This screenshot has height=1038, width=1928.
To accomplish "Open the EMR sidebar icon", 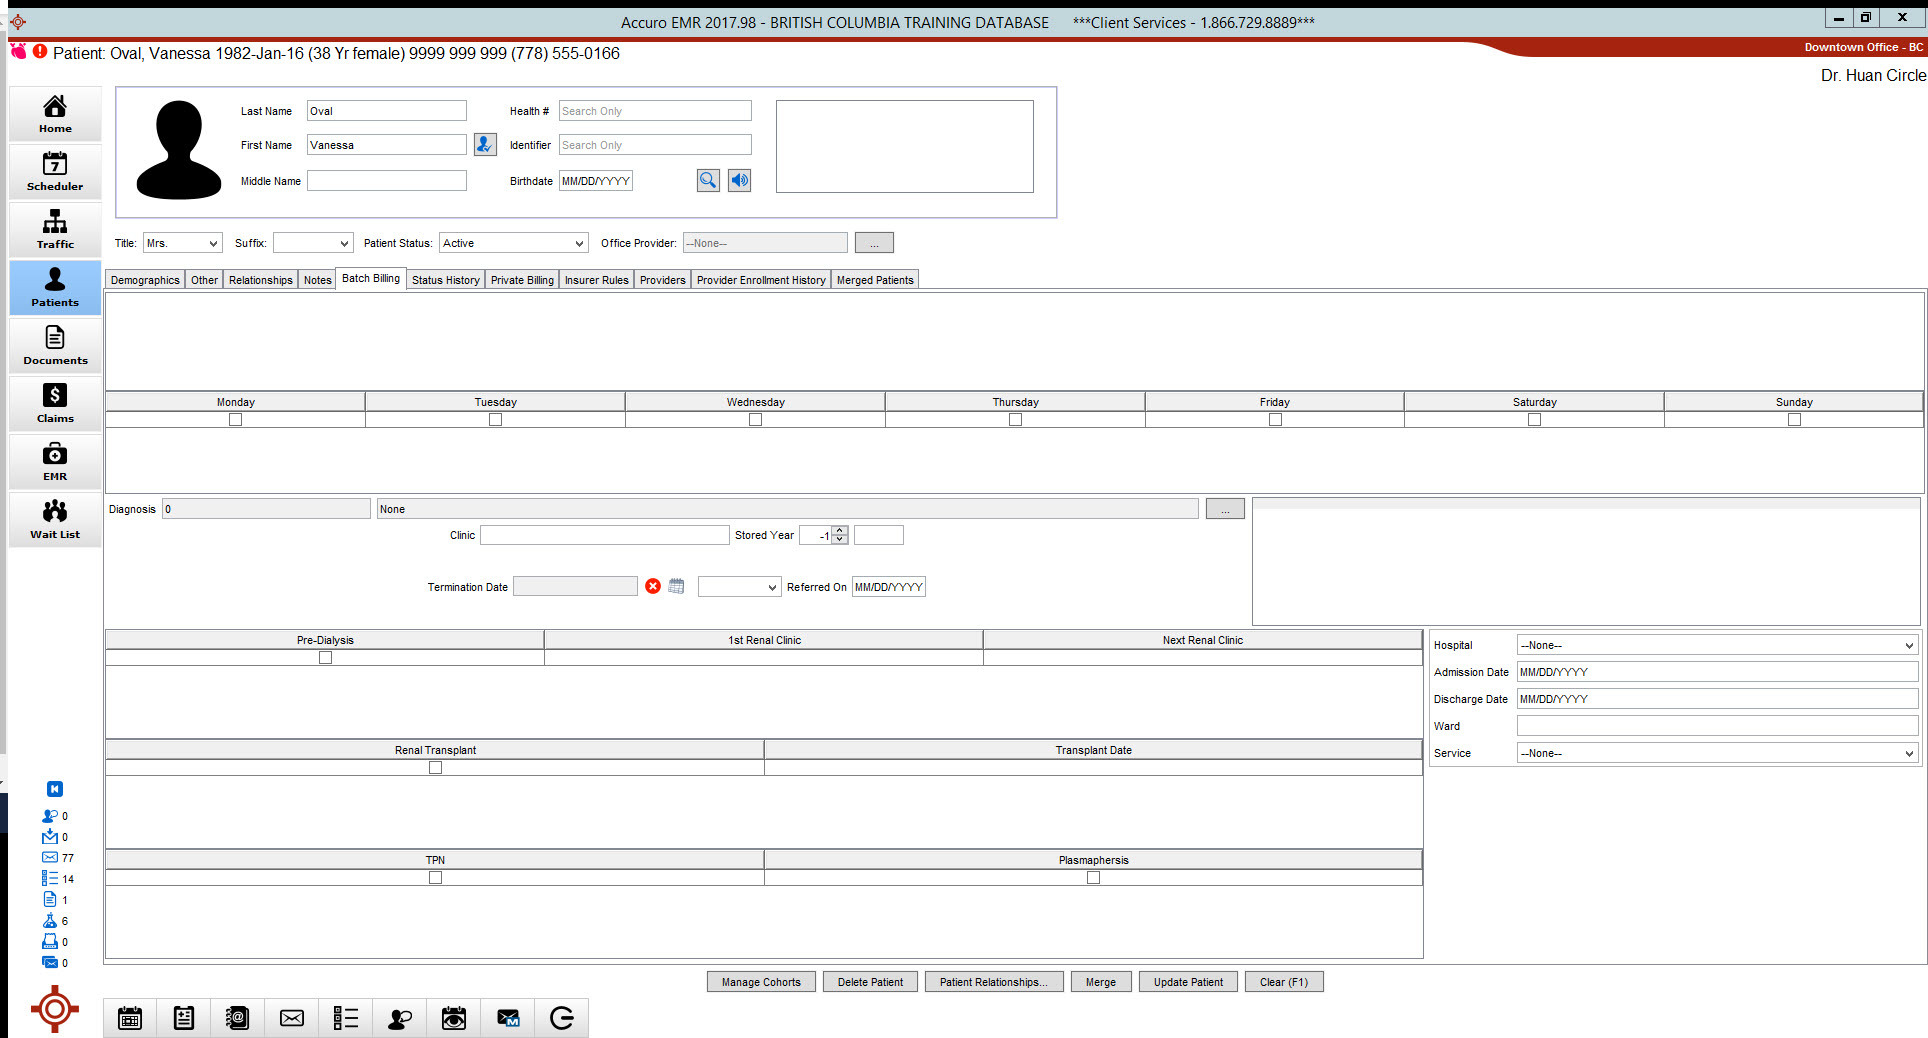I will click(55, 461).
